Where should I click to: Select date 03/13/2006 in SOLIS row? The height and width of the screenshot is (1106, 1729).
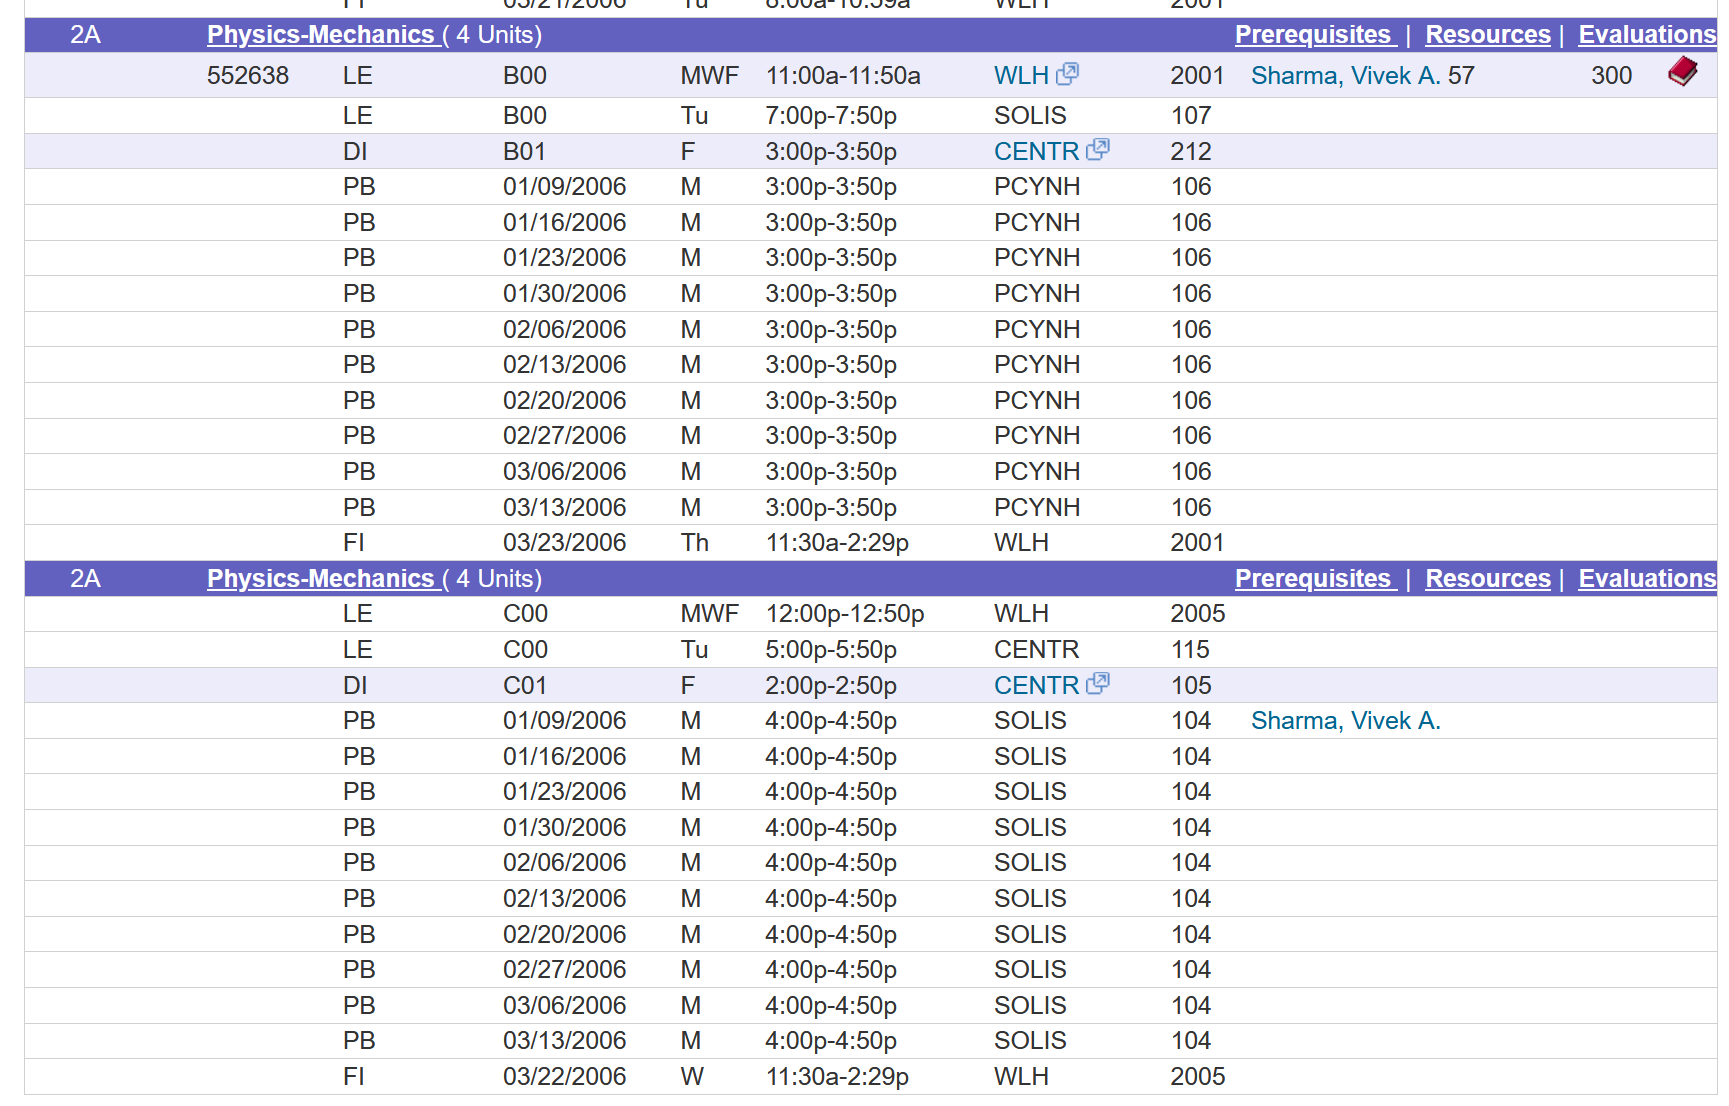pyautogui.click(x=565, y=1041)
